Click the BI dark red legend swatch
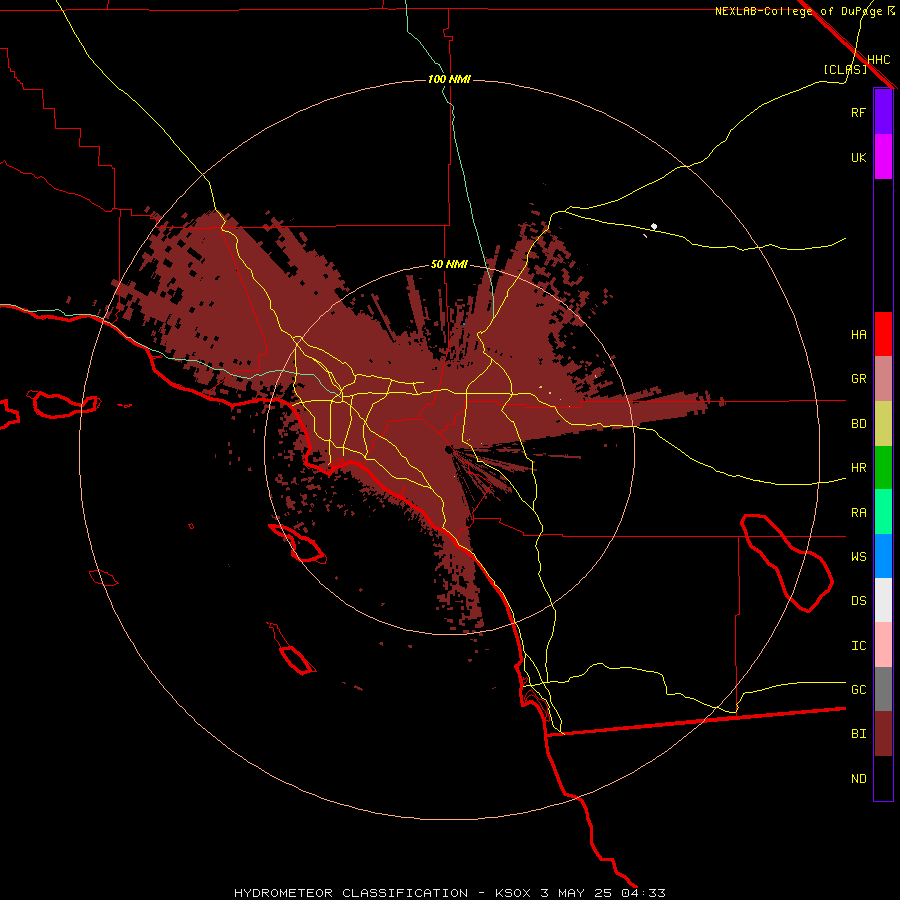Viewport: 900px width, 900px height. [x=883, y=734]
